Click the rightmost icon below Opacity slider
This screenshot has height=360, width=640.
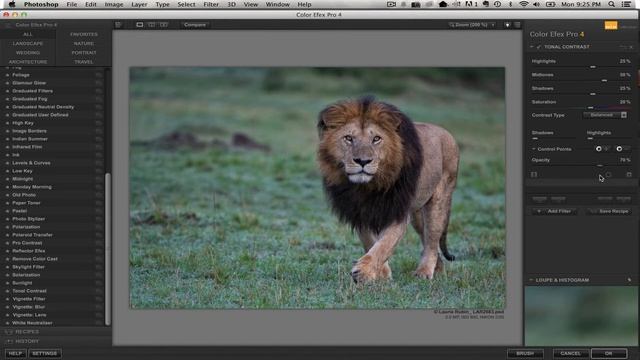point(629,175)
